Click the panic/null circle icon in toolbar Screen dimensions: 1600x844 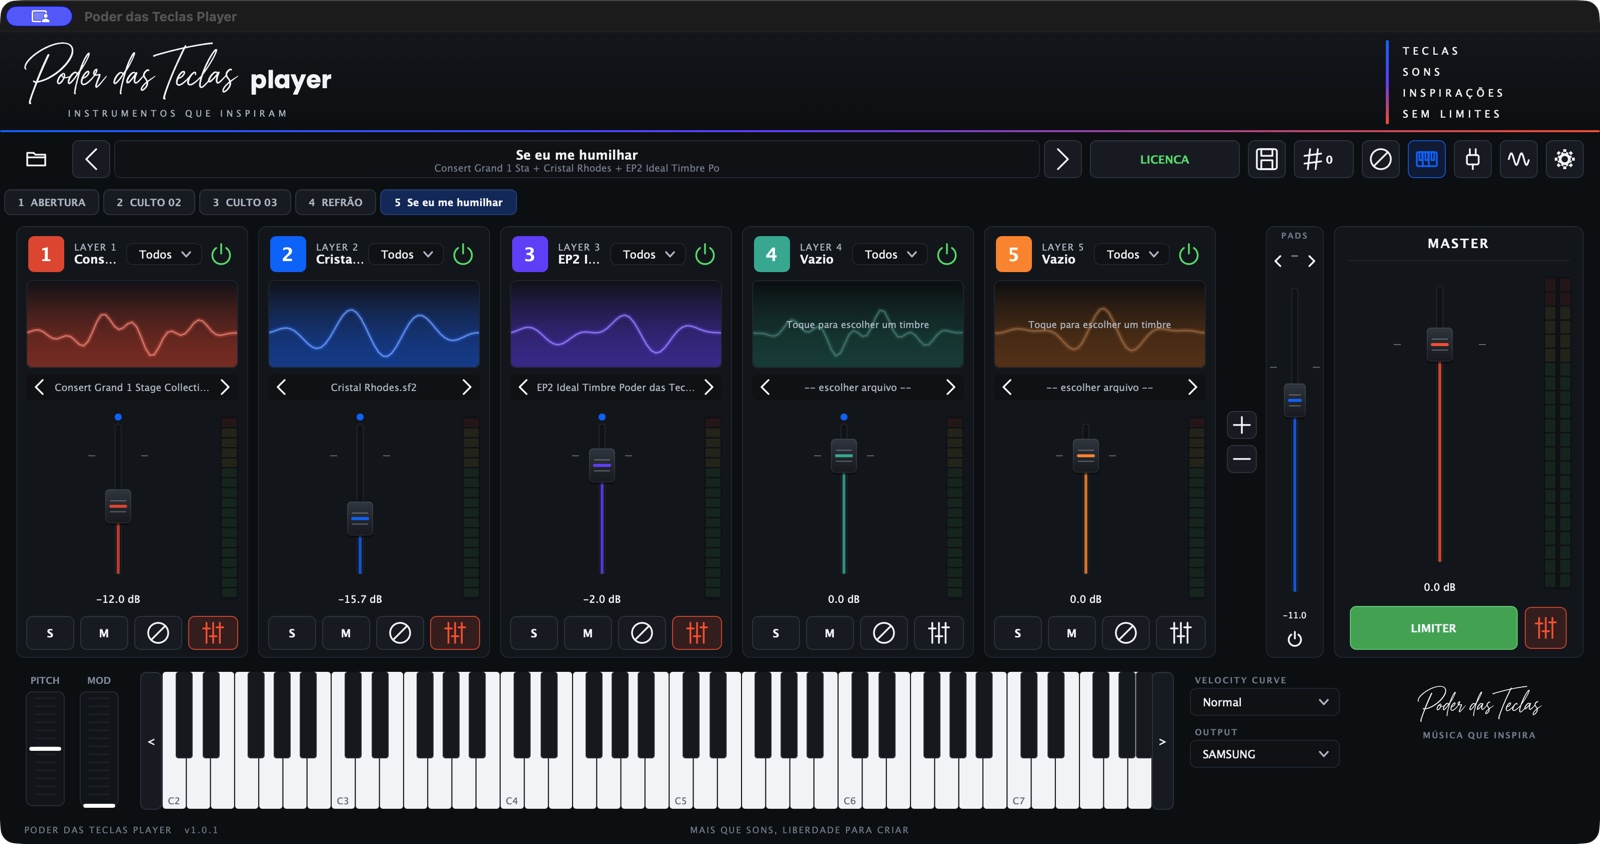(x=1380, y=159)
